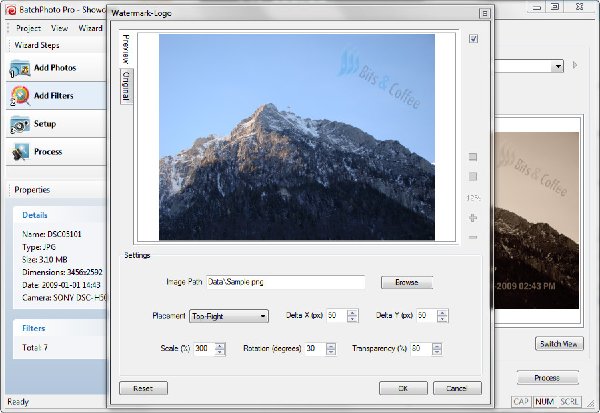Click the Setup step icon
This screenshot has width=600, height=413.
point(20,124)
